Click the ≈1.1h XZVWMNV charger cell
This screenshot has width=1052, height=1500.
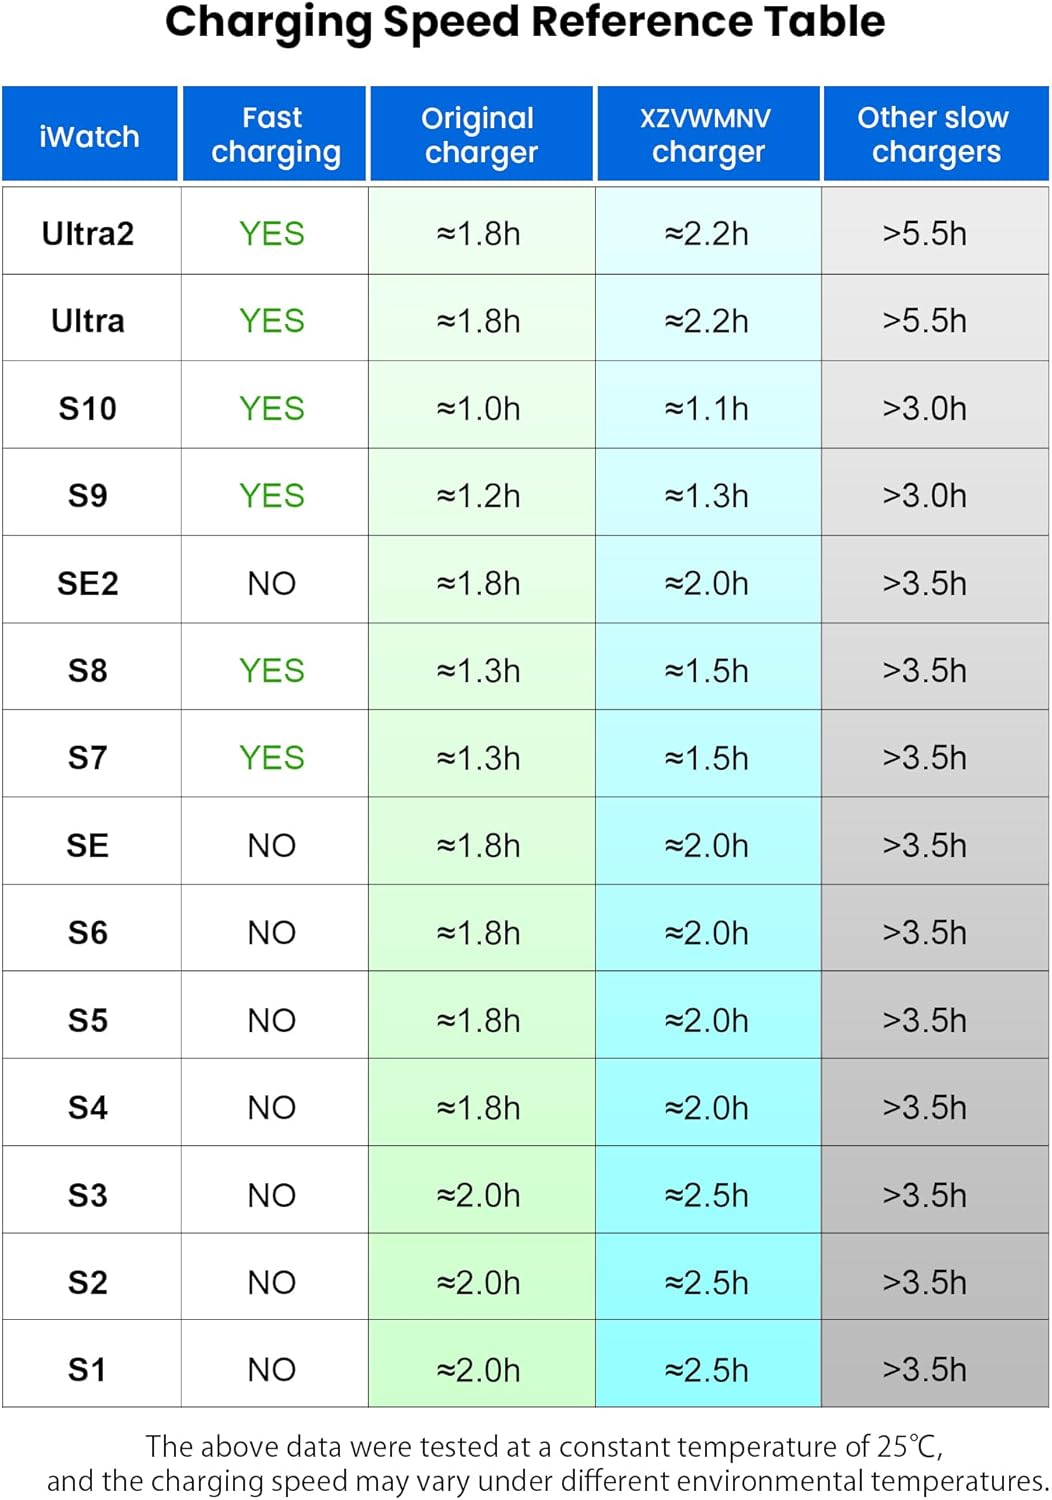coord(707,409)
